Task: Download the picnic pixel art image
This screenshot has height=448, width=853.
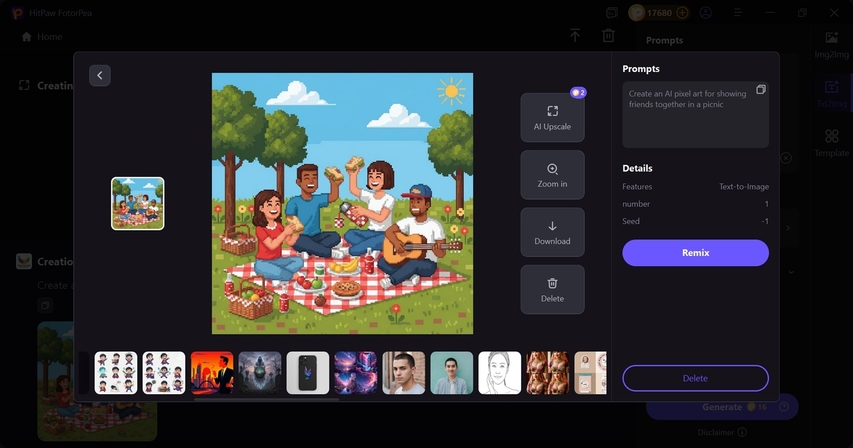Action: [552, 232]
